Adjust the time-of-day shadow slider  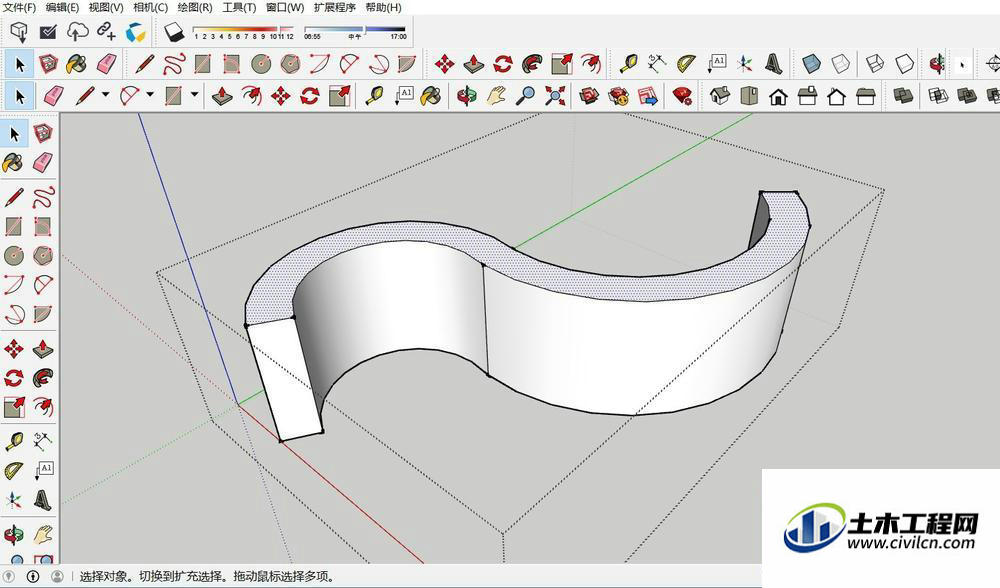click(355, 29)
